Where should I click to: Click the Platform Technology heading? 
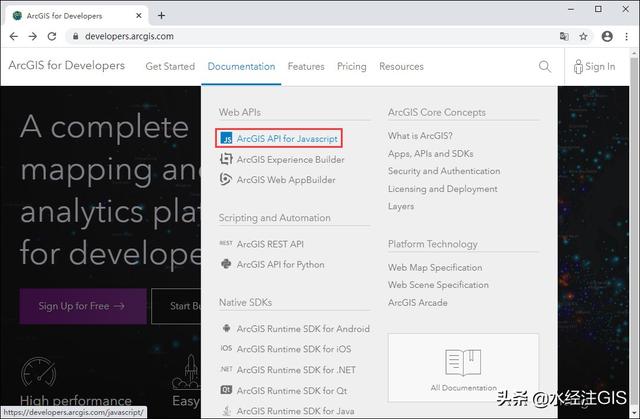(433, 244)
